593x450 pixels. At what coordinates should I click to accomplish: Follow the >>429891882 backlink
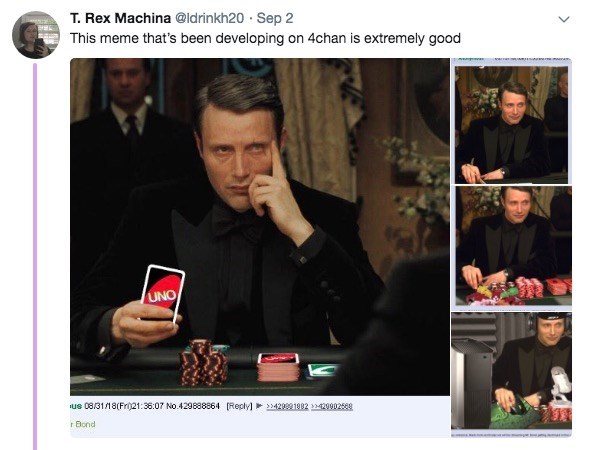pyautogui.click(x=287, y=406)
